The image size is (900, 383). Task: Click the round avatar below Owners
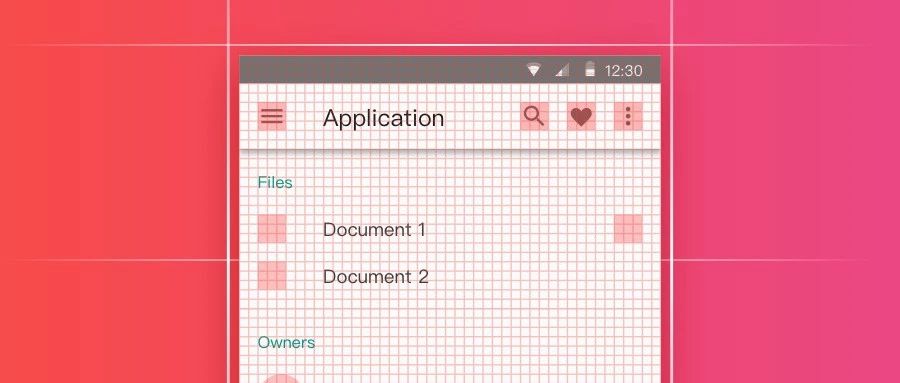(x=281, y=378)
